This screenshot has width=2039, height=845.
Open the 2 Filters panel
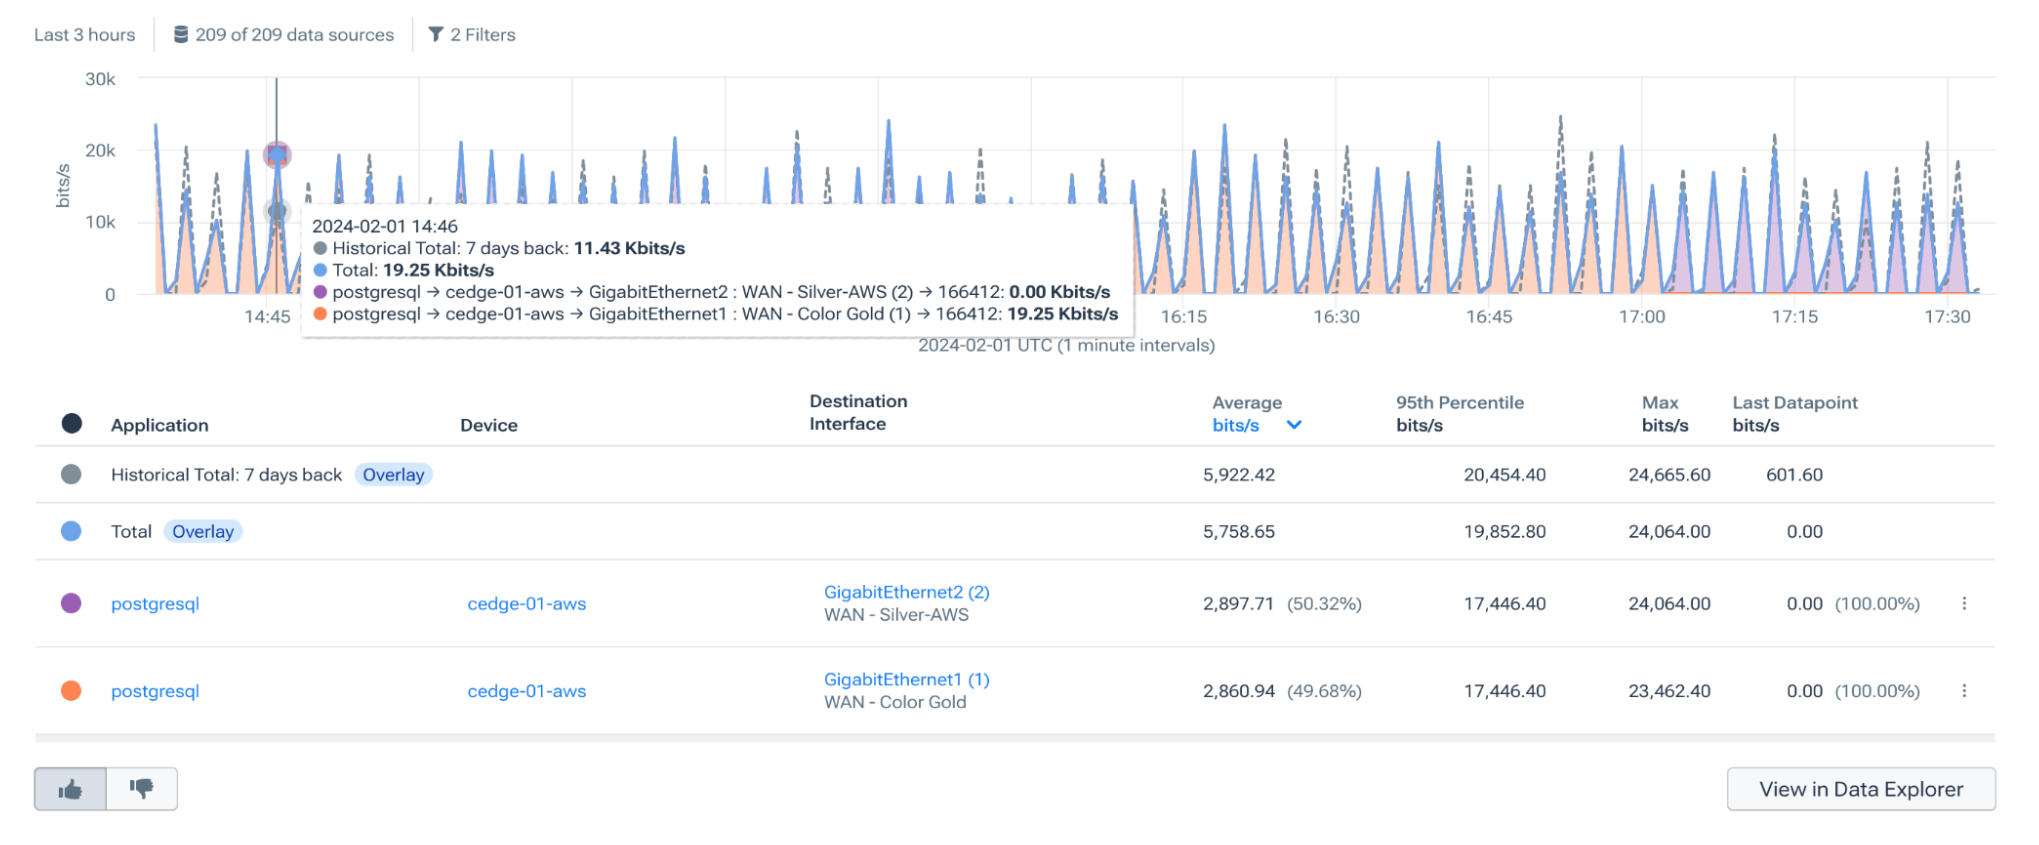pyautogui.click(x=472, y=35)
